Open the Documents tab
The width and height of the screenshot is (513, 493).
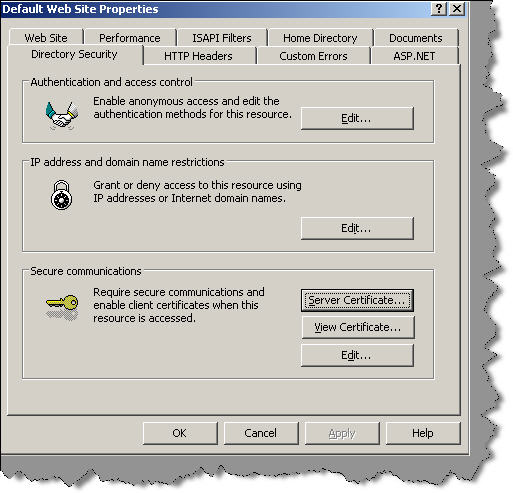pos(416,38)
